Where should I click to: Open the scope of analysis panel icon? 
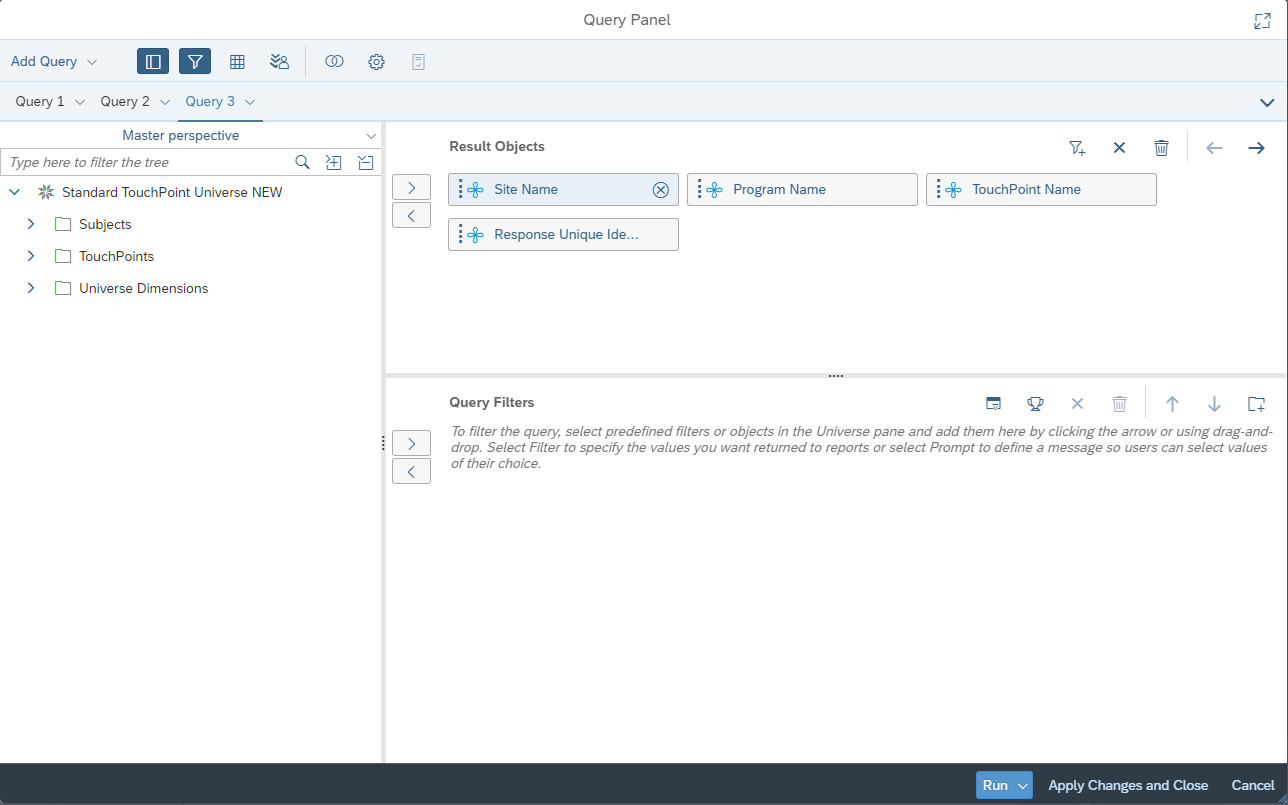279,61
